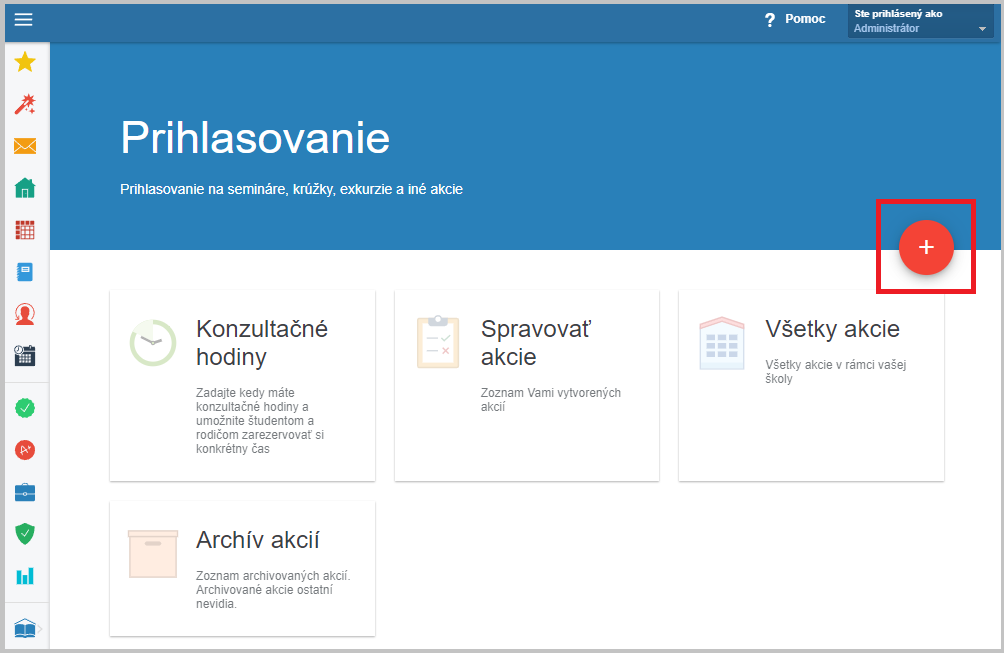The width and height of the screenshot is (1004, 653).
Task: Click the yellow star favorites icon
Action: click(25, 62)
